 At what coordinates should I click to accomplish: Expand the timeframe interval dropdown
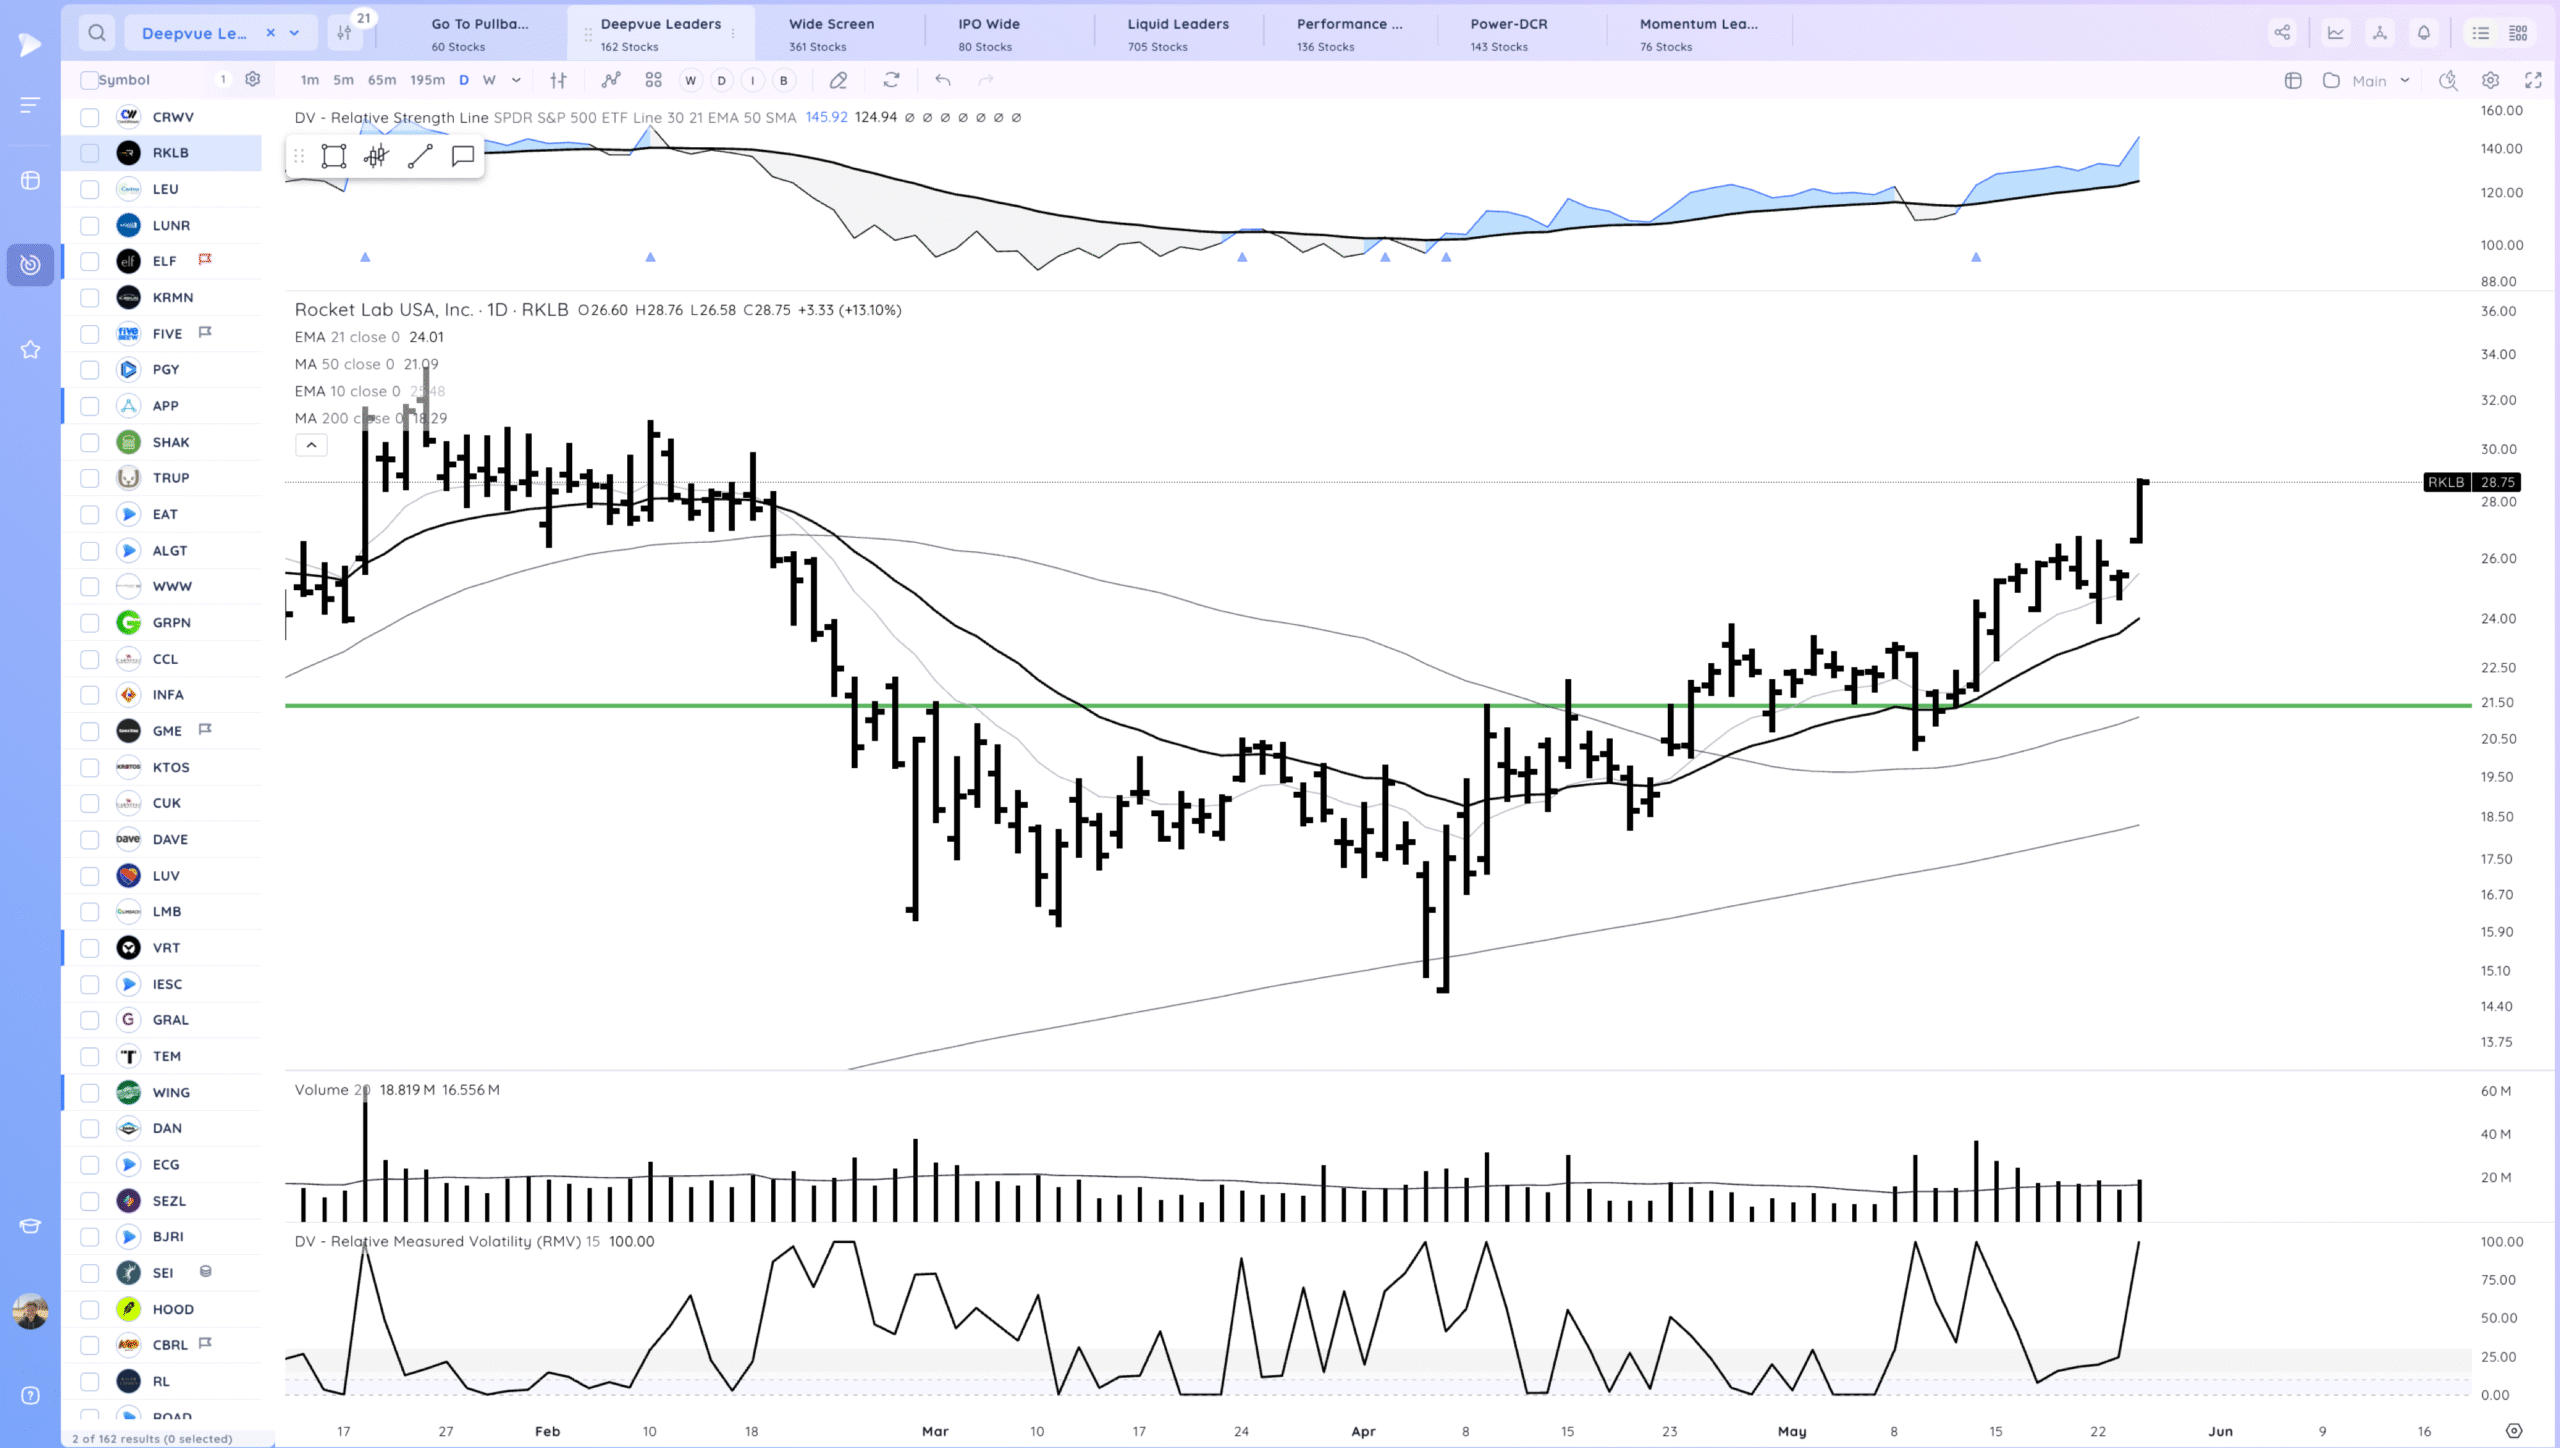point(516,80)
